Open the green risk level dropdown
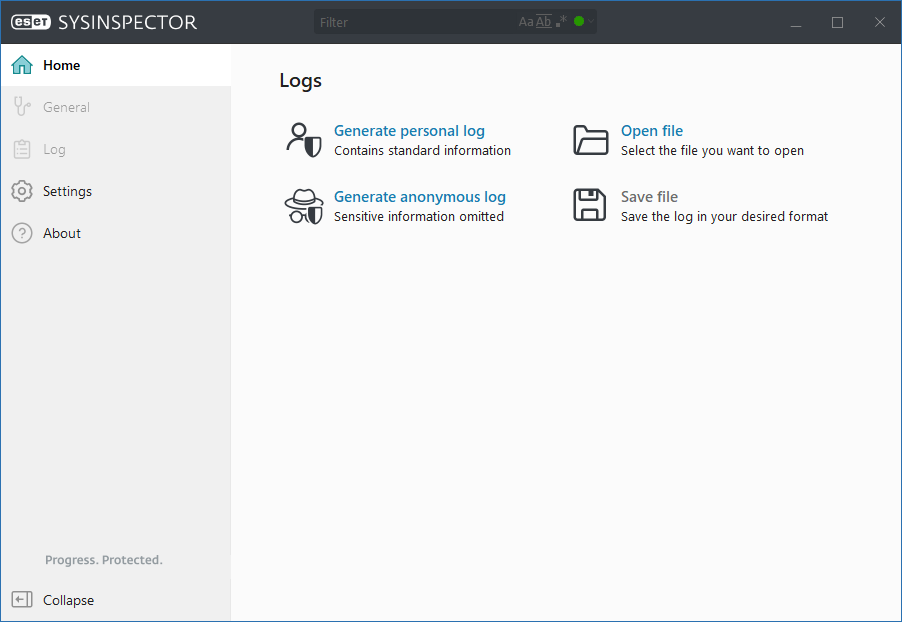 click(583, 22)
